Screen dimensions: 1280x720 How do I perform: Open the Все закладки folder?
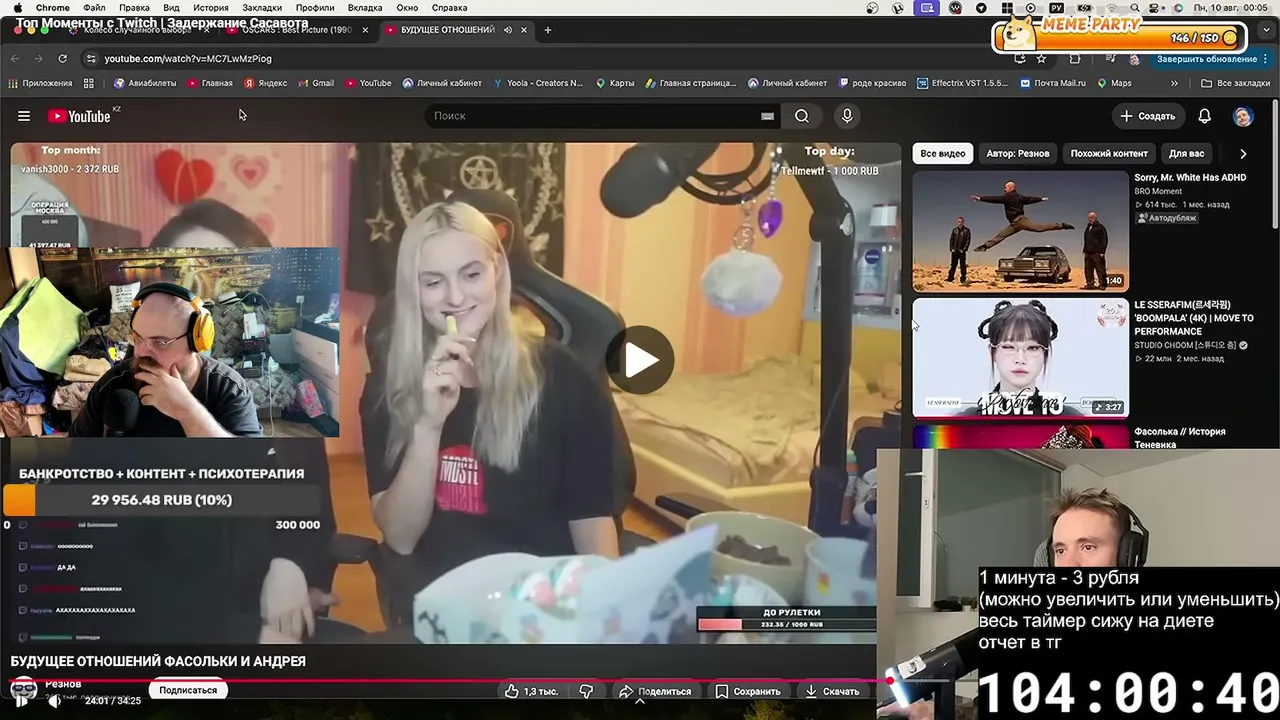coord(1236,83)
